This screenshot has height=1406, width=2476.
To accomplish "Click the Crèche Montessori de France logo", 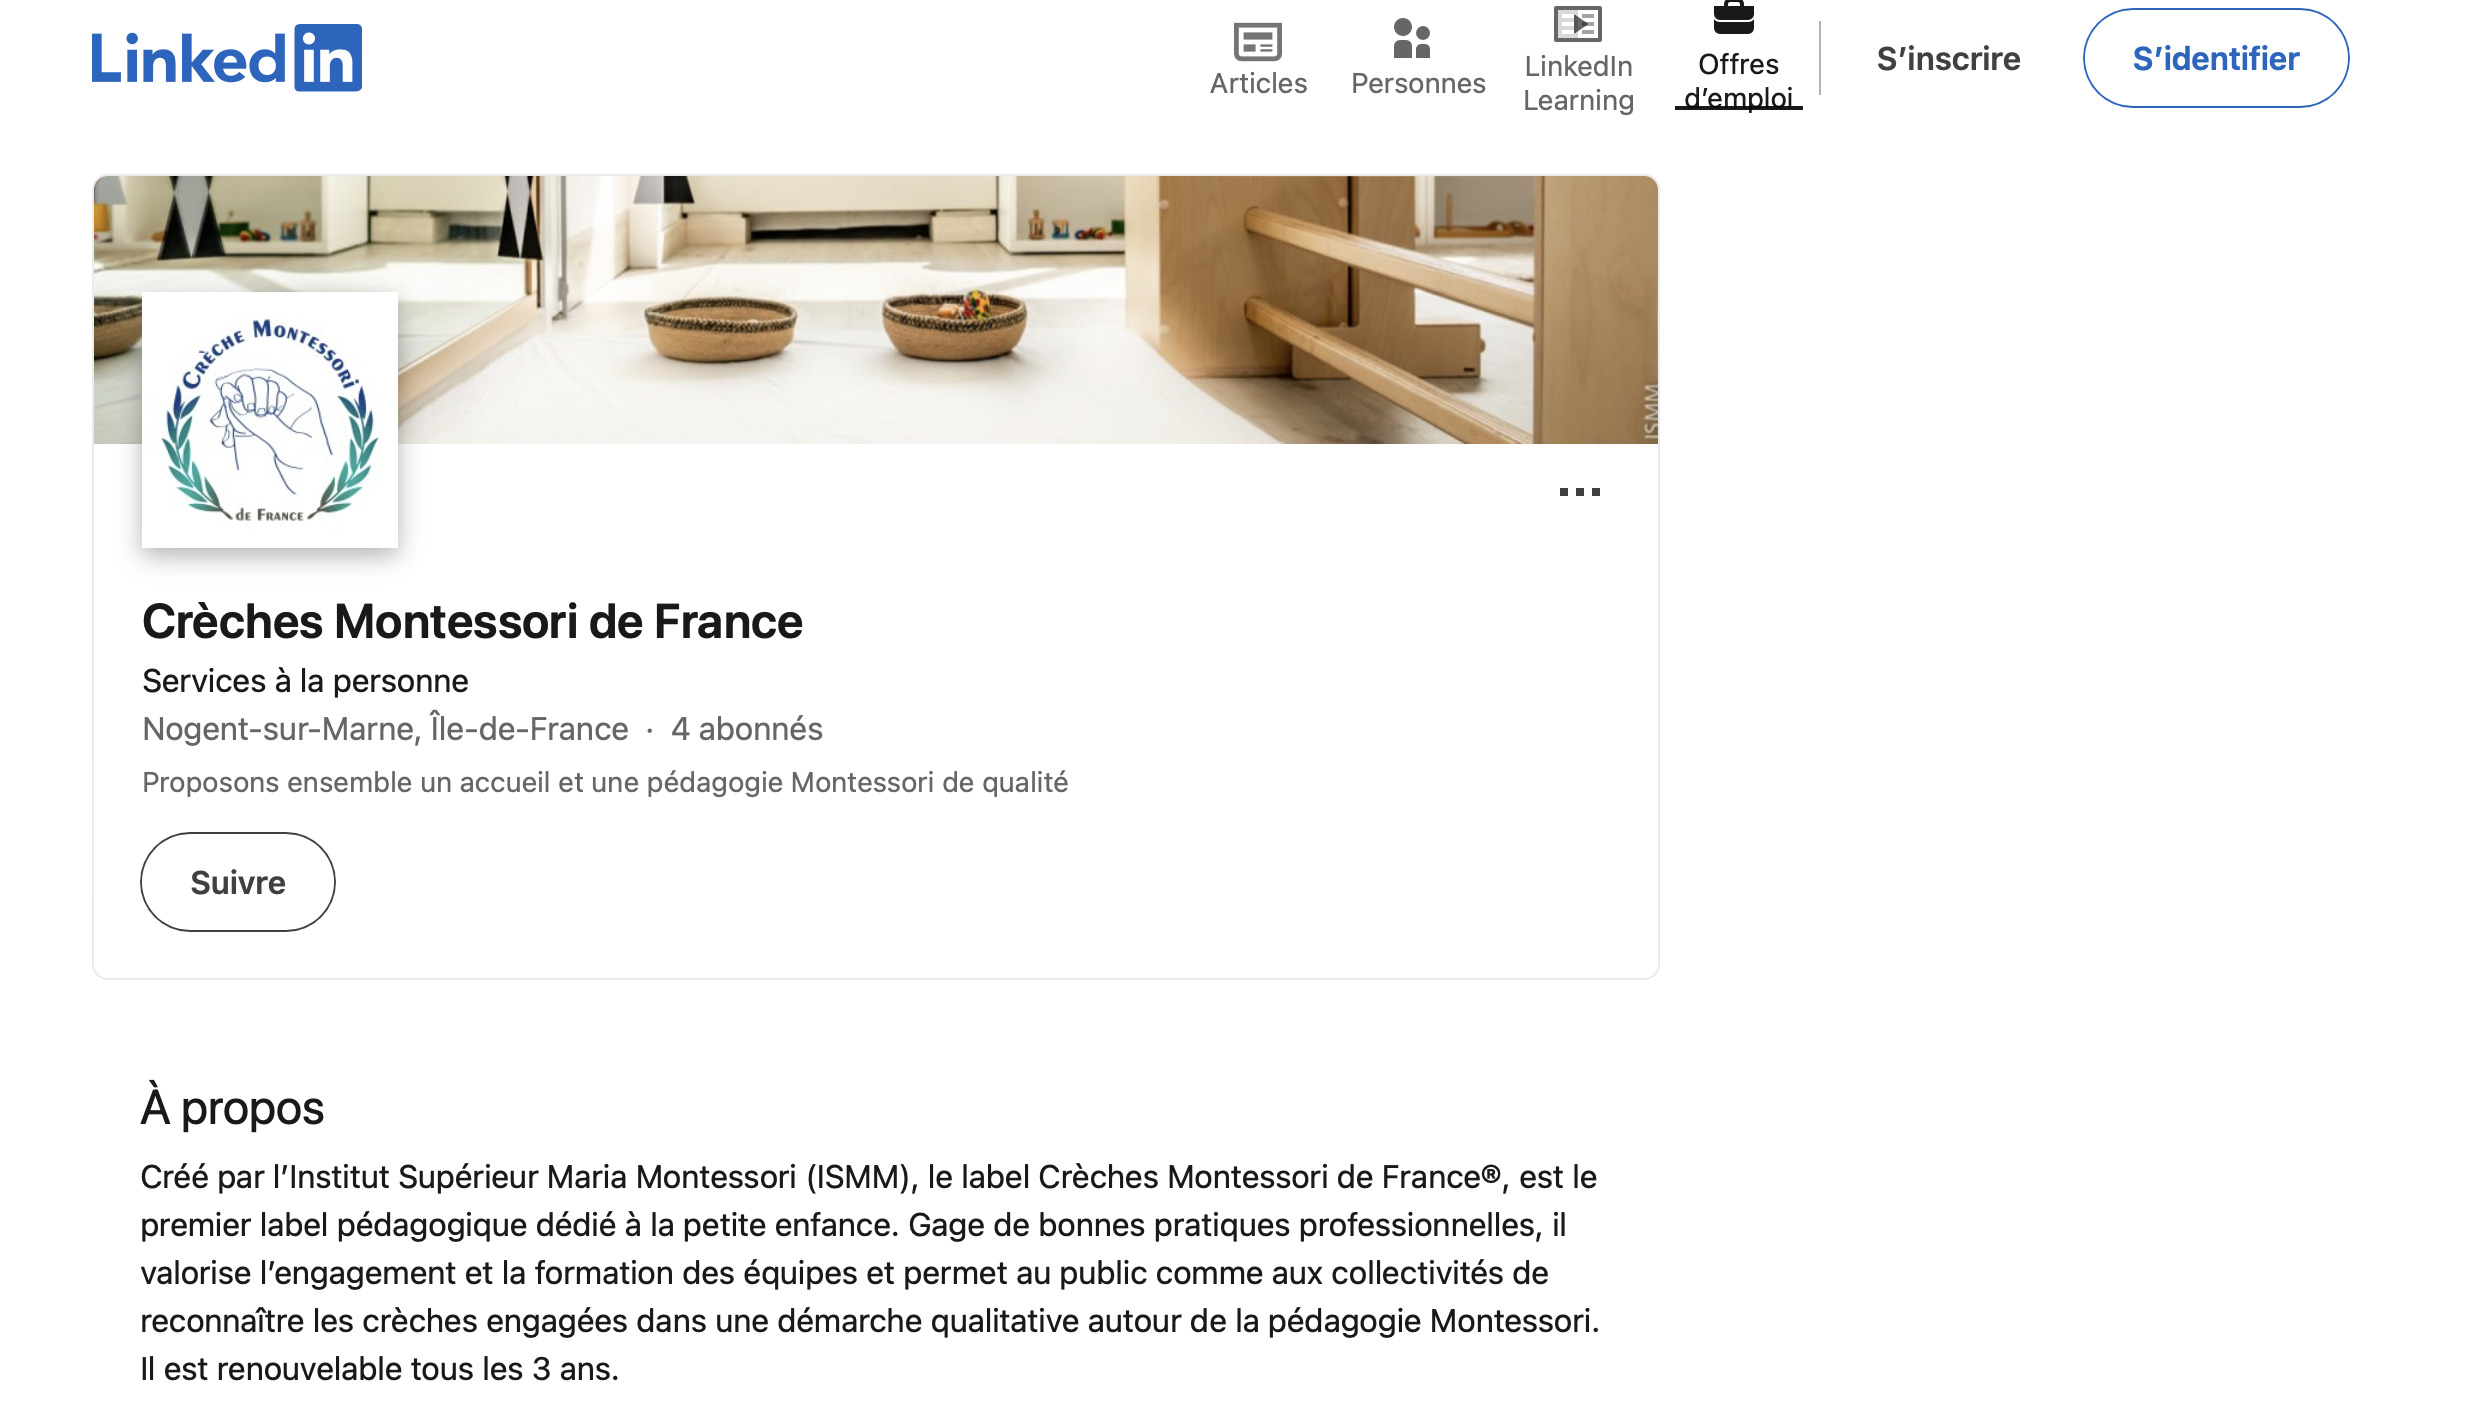I will (270, 420).
